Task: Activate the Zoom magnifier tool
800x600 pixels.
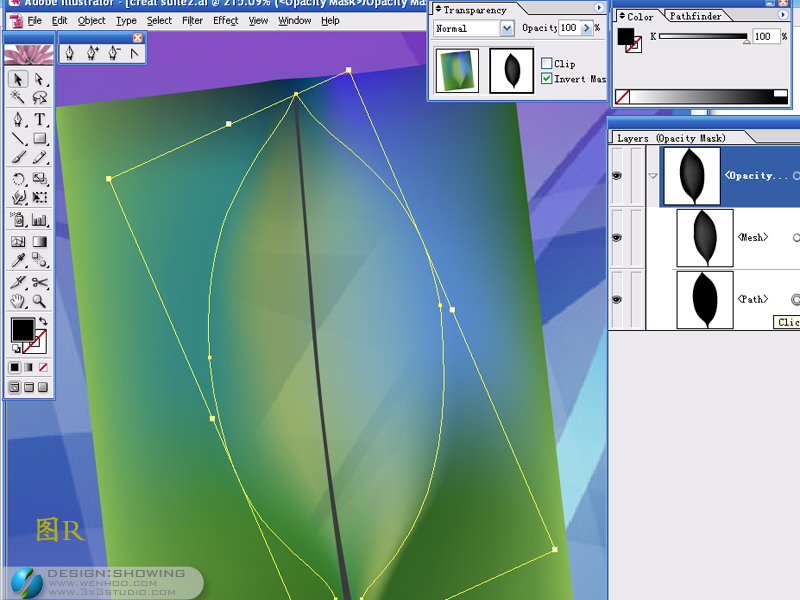Action: 40,301
